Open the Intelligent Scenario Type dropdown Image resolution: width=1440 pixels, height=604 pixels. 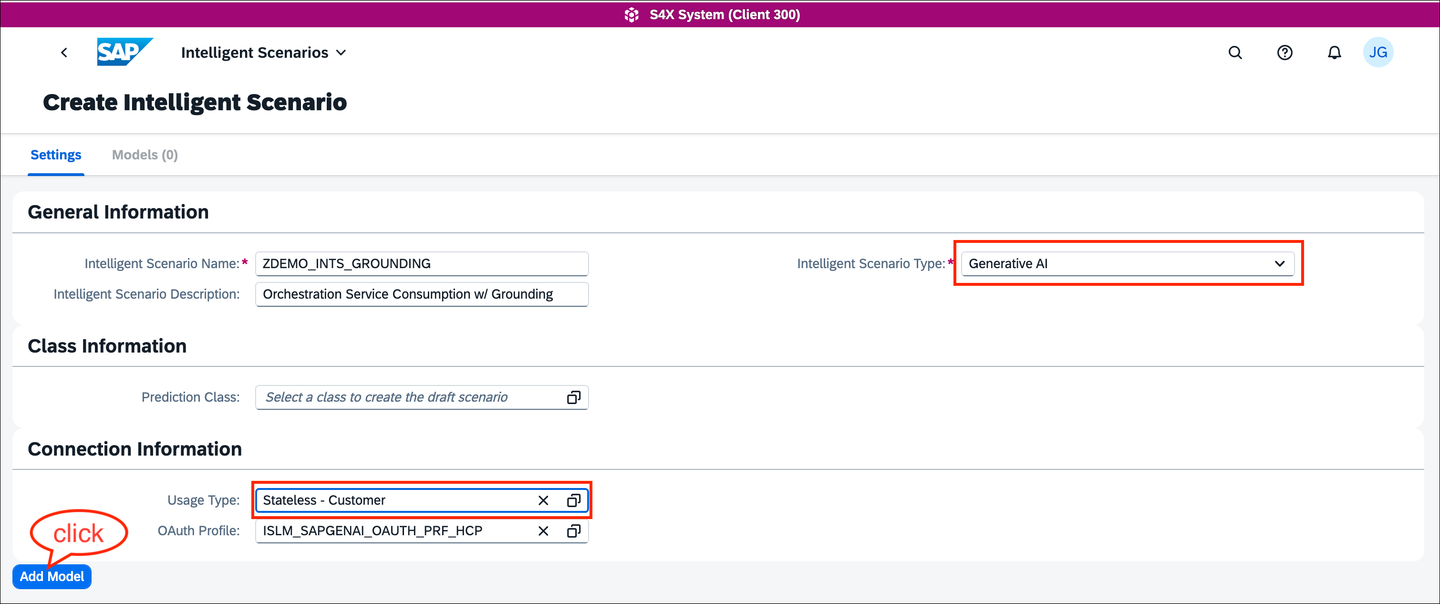coord(1127,264)
